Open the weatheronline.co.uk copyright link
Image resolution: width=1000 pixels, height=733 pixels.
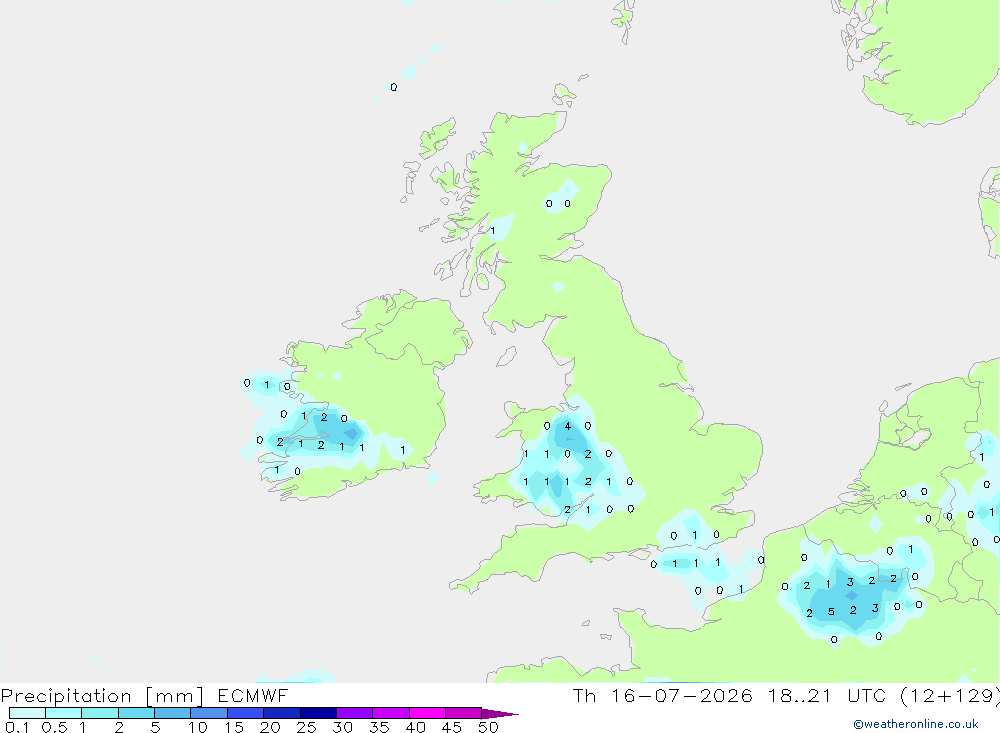[x=916, y=724]
